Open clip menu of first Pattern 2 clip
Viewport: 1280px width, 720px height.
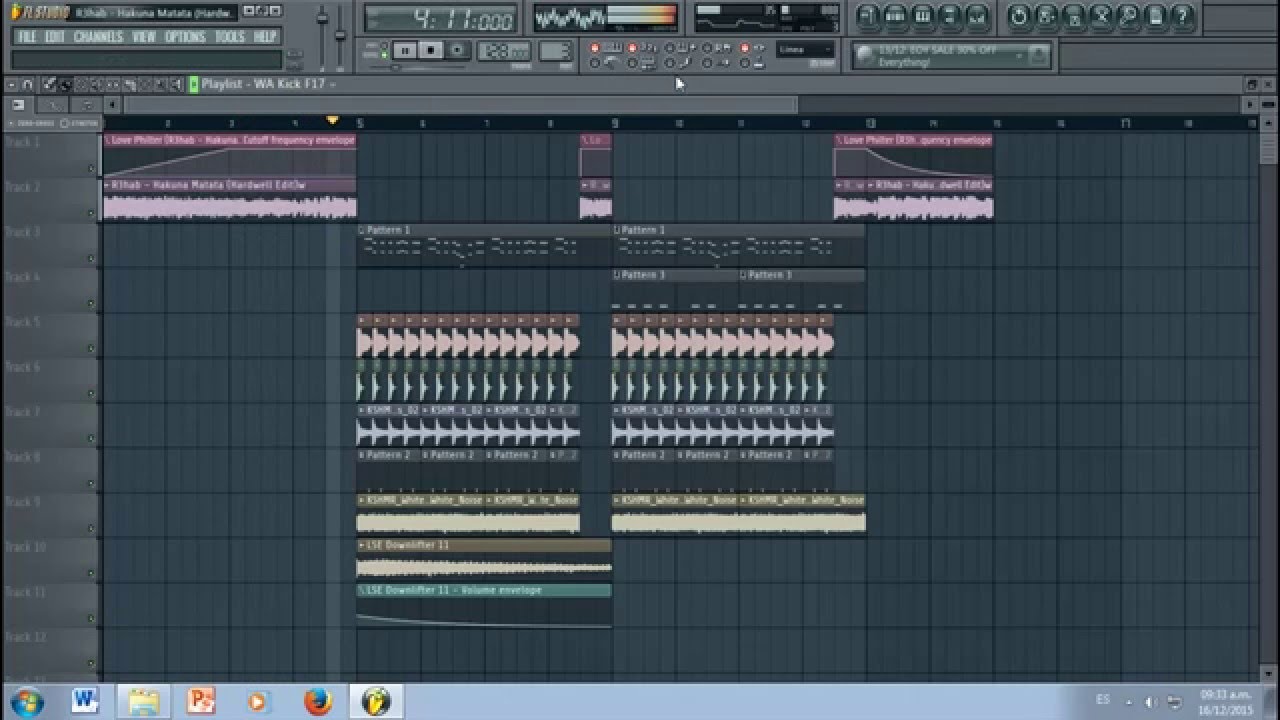362,455
